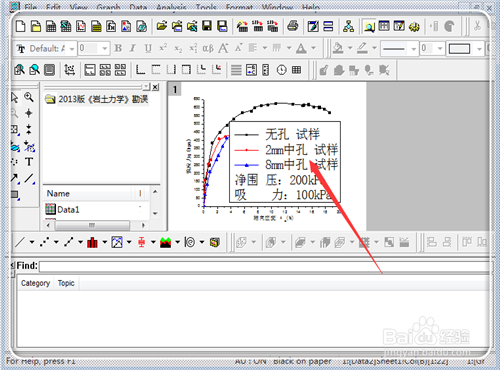The image size is (500, 370).
Task: Click the New Graph toolbar icon
Action: (81, 26)
